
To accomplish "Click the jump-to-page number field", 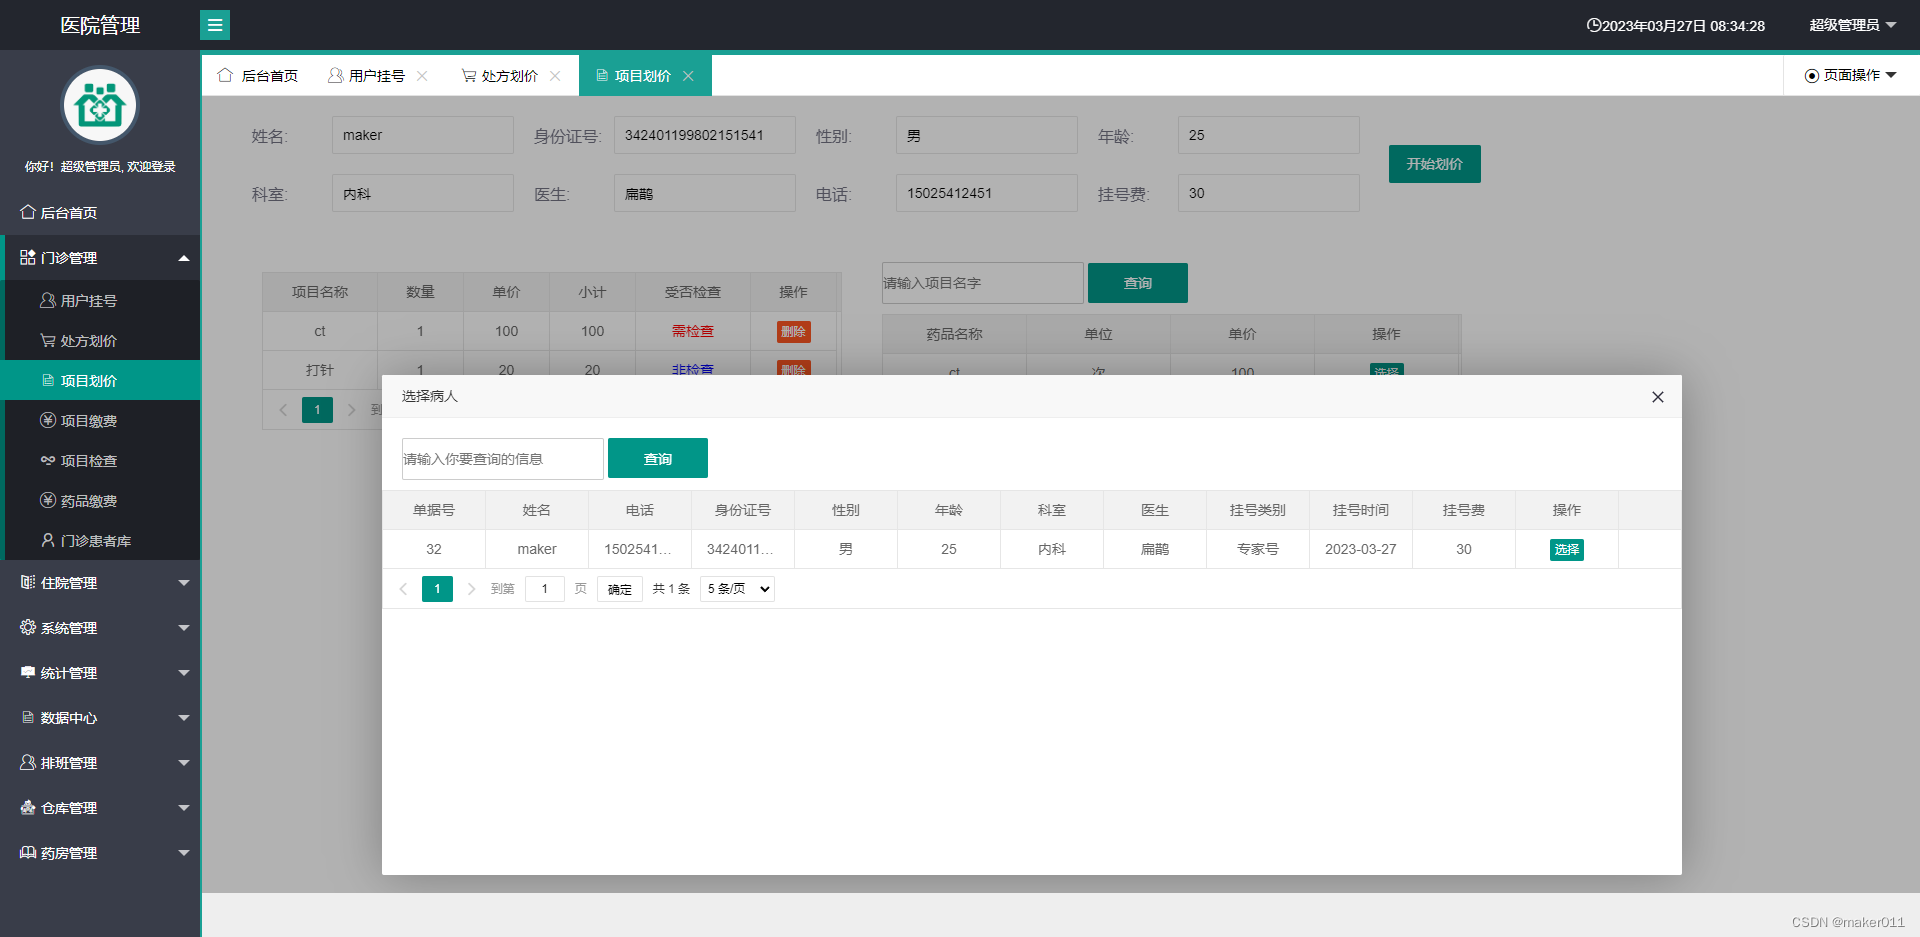I will tap(545, 589).
